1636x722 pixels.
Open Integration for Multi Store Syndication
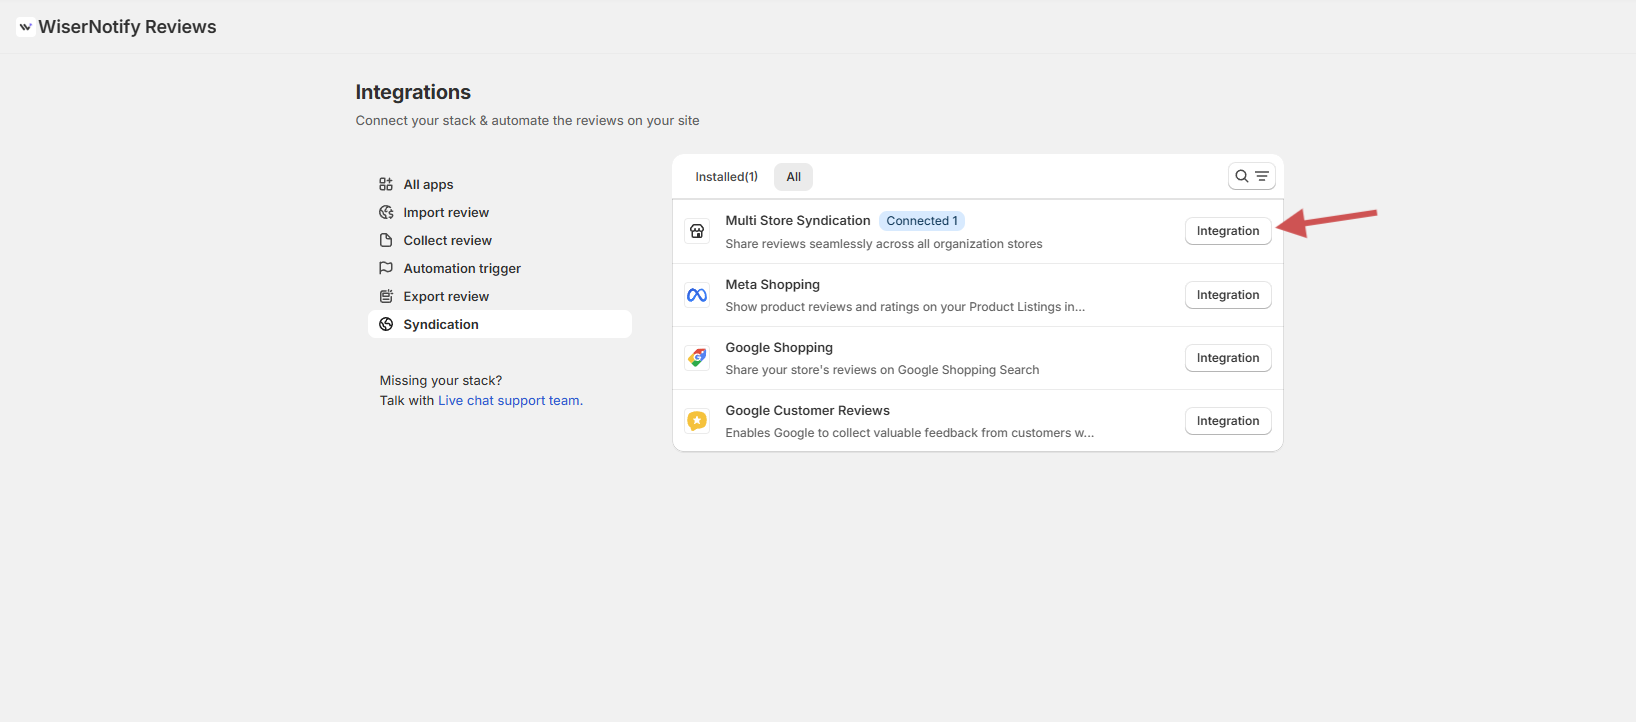[x=1227, y=231]
